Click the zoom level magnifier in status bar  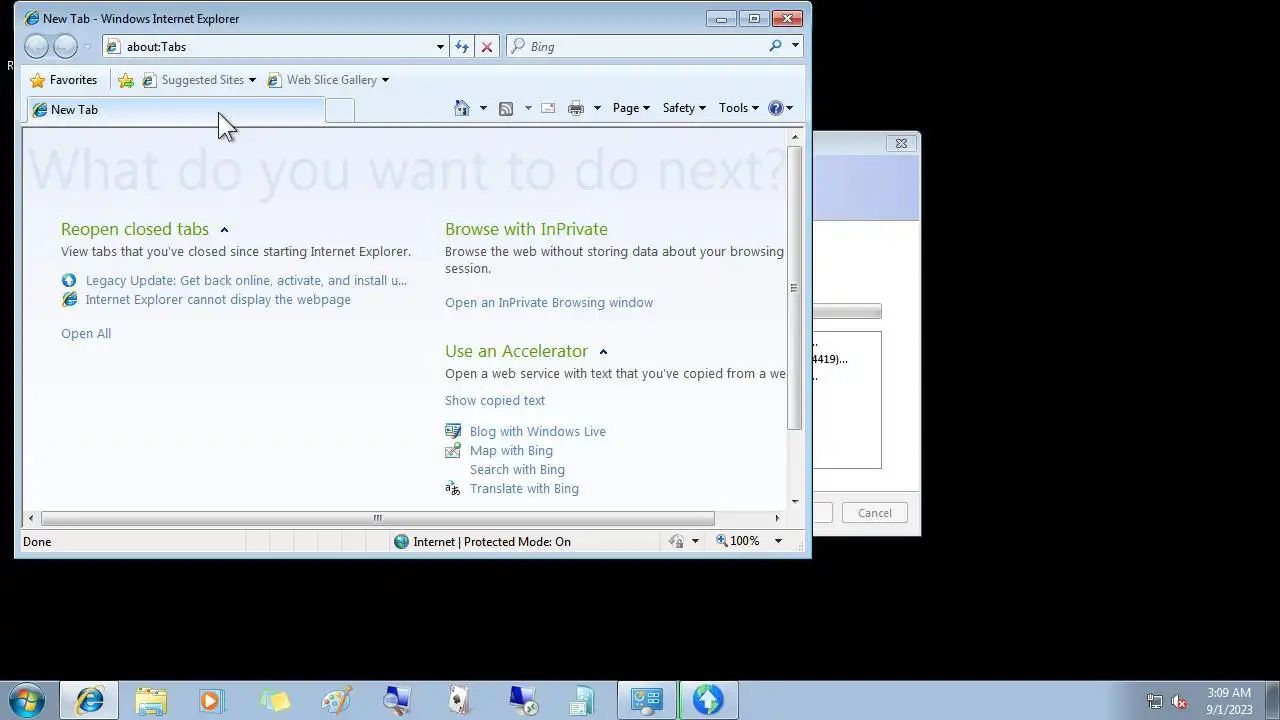pyautogui.click(x=722, y=541)
